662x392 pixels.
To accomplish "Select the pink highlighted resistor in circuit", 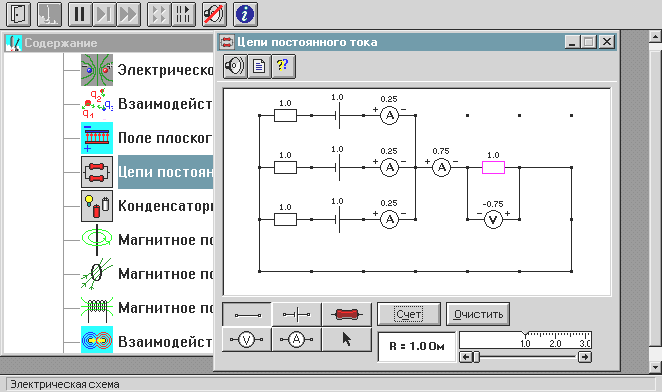I will (x=493, y=168).
